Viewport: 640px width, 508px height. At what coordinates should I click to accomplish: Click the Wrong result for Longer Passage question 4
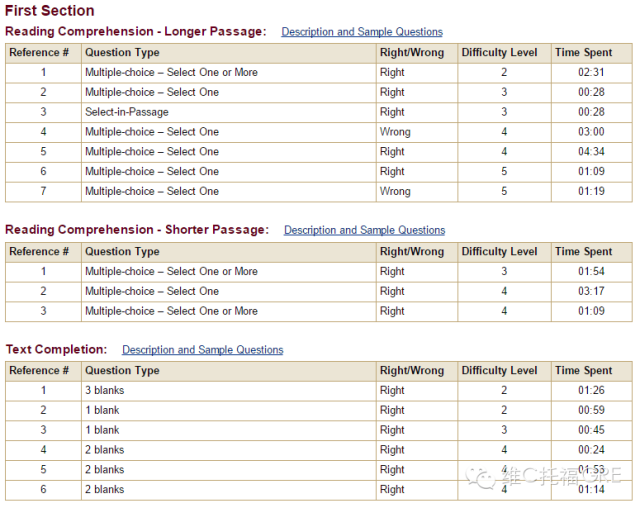395,132
